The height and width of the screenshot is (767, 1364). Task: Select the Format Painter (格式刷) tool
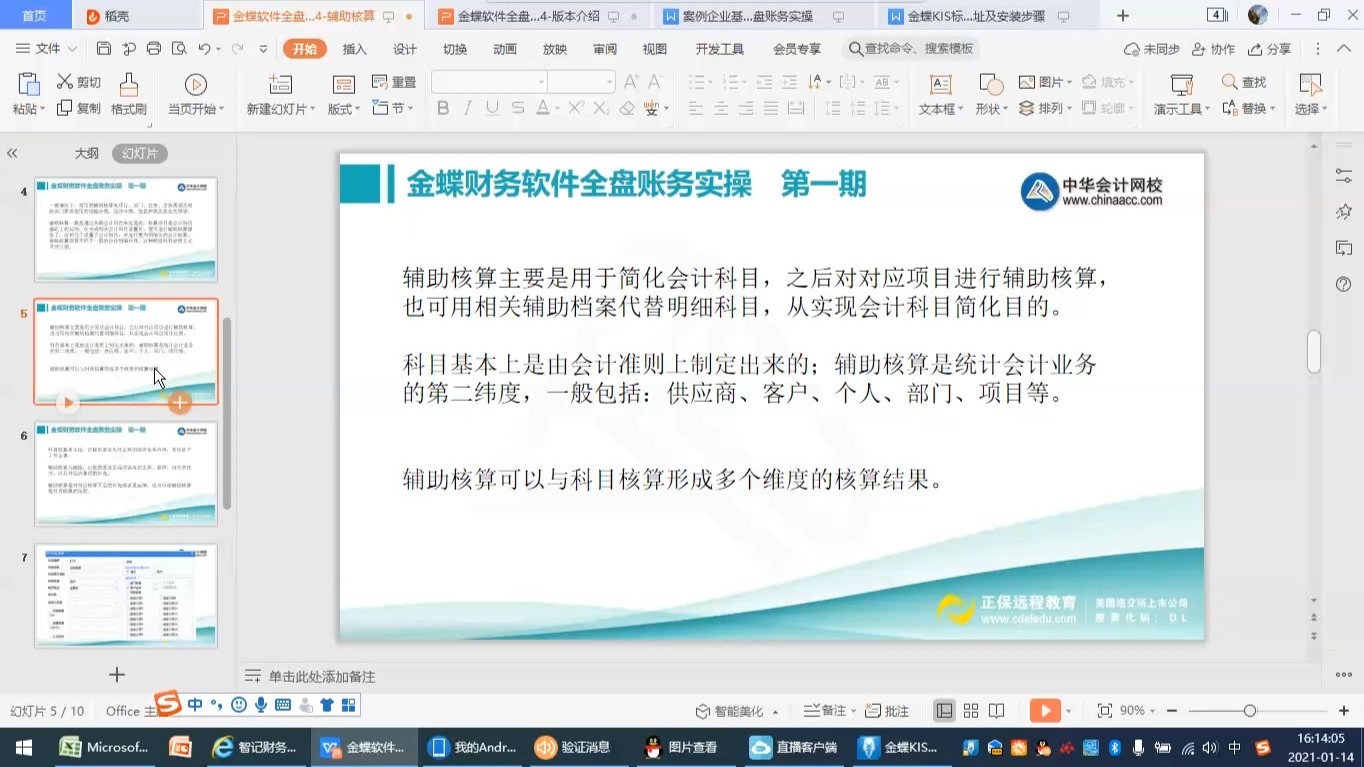click(x=128, y=95)
